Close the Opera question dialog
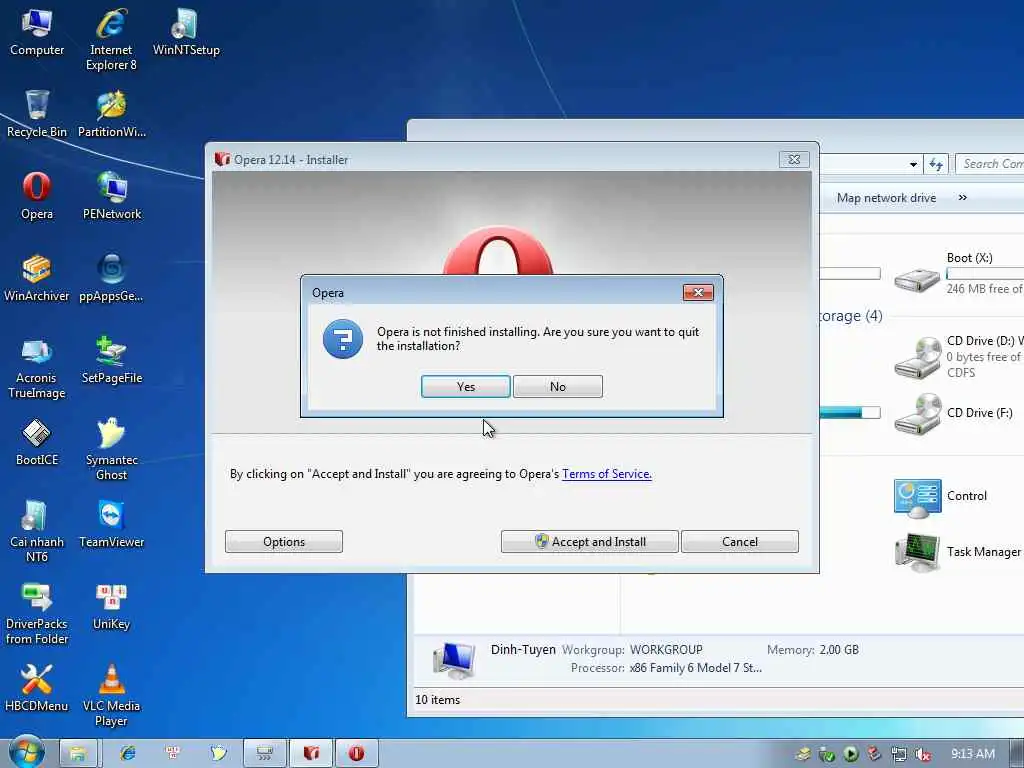The height and width of the screenshot is (768, 1024). point(698,293)
